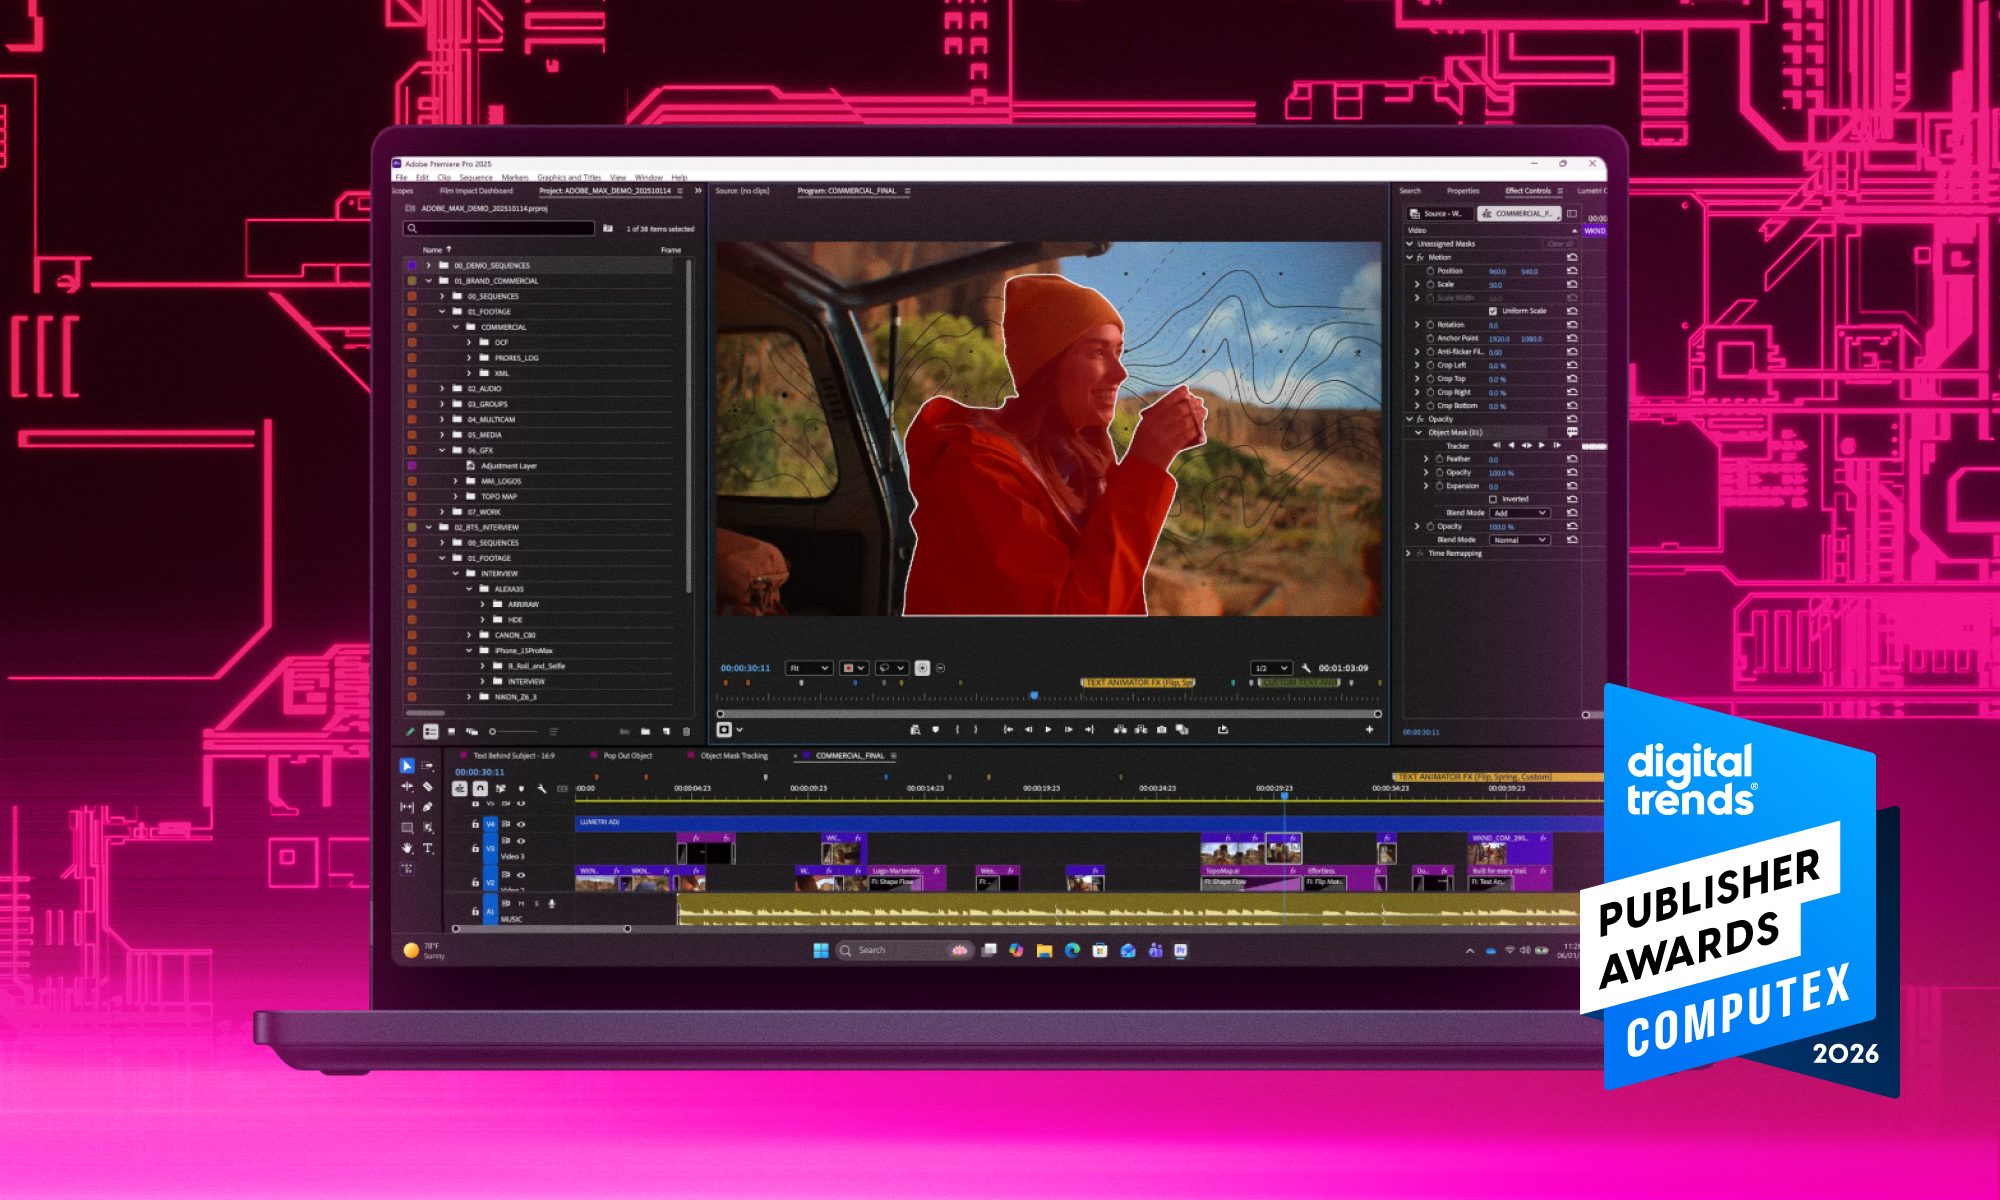Viewport: 2000px width, 1200px height.
Task: Solo the A1 MUSIC track
Action: click(x=536, y=904)
